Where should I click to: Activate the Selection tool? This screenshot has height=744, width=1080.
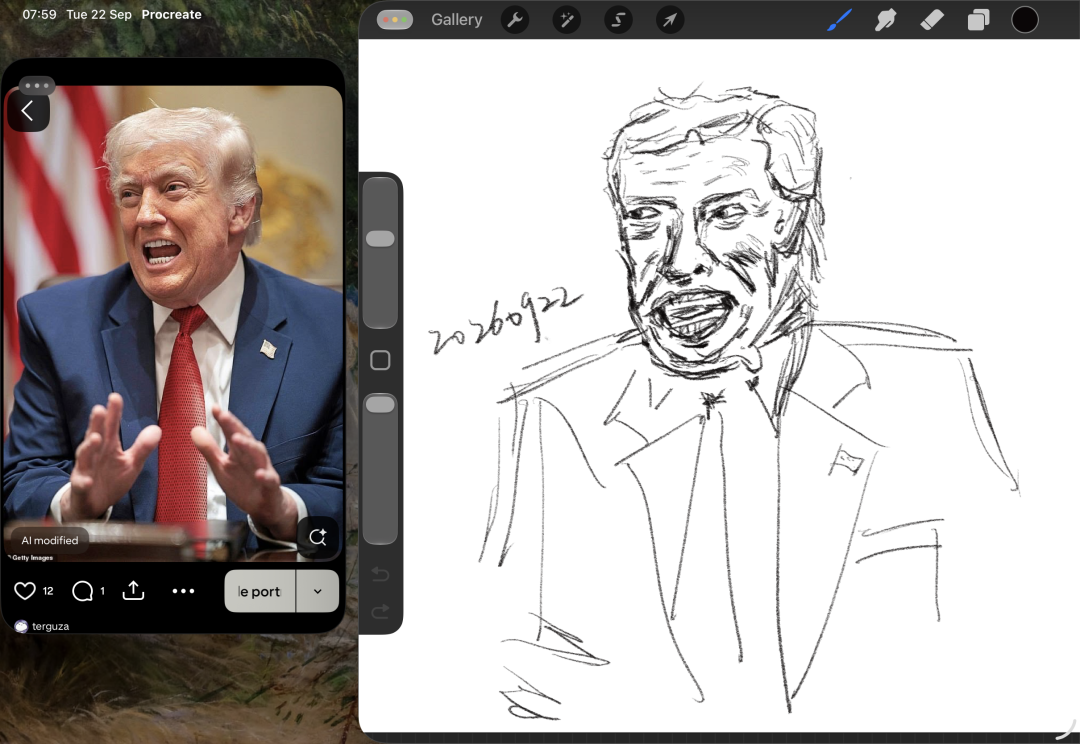(x=619, y=20)
